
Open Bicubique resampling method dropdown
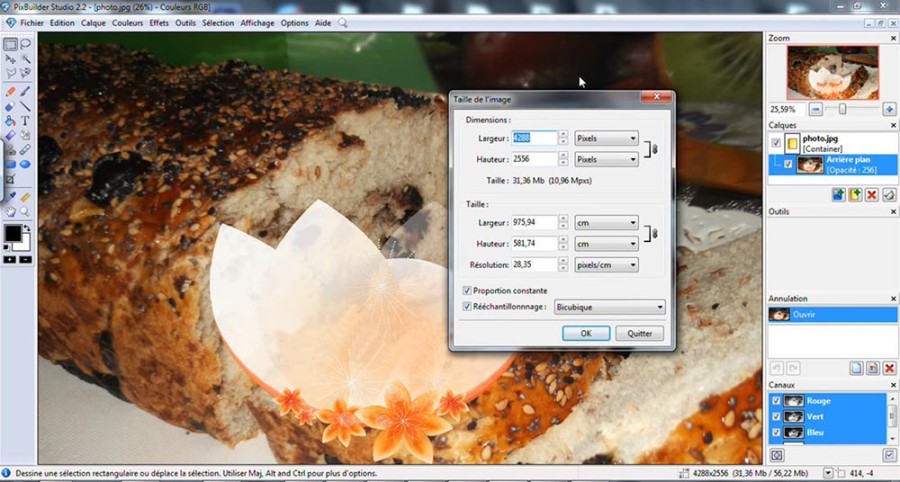point(610,307)
